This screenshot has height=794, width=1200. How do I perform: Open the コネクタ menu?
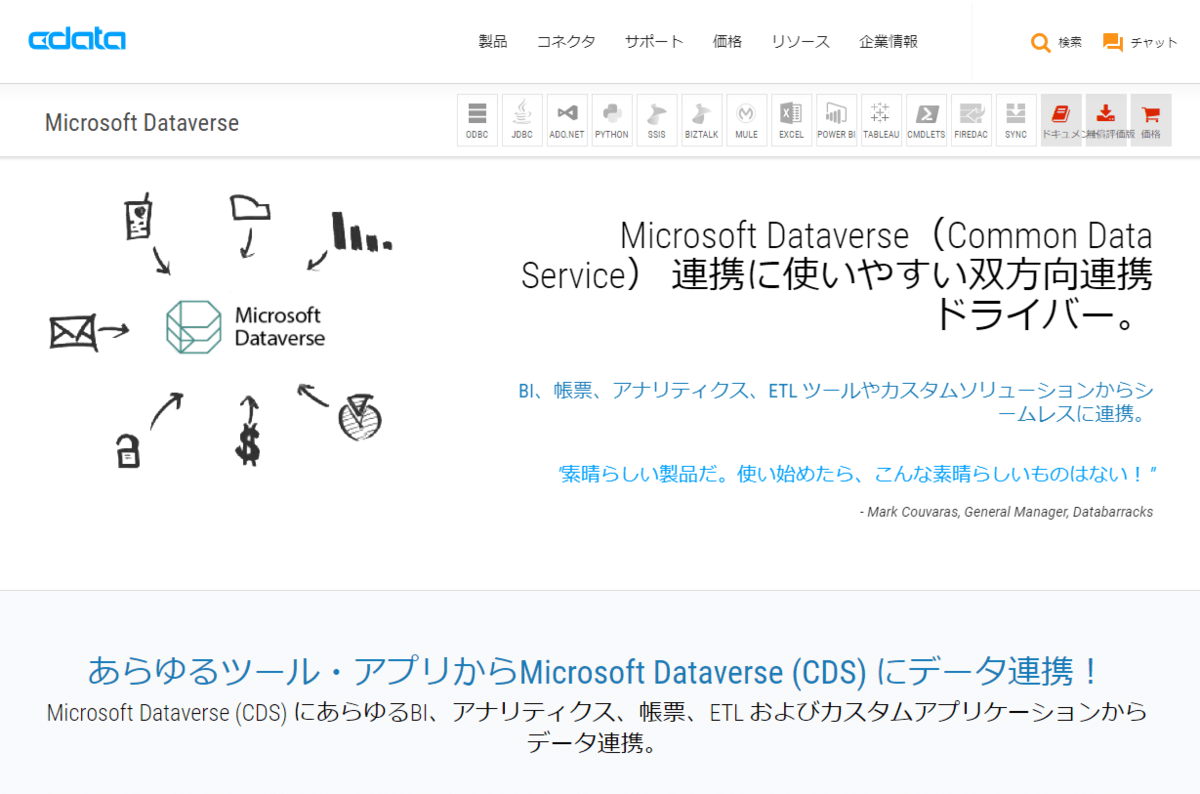tap(566, 41)
